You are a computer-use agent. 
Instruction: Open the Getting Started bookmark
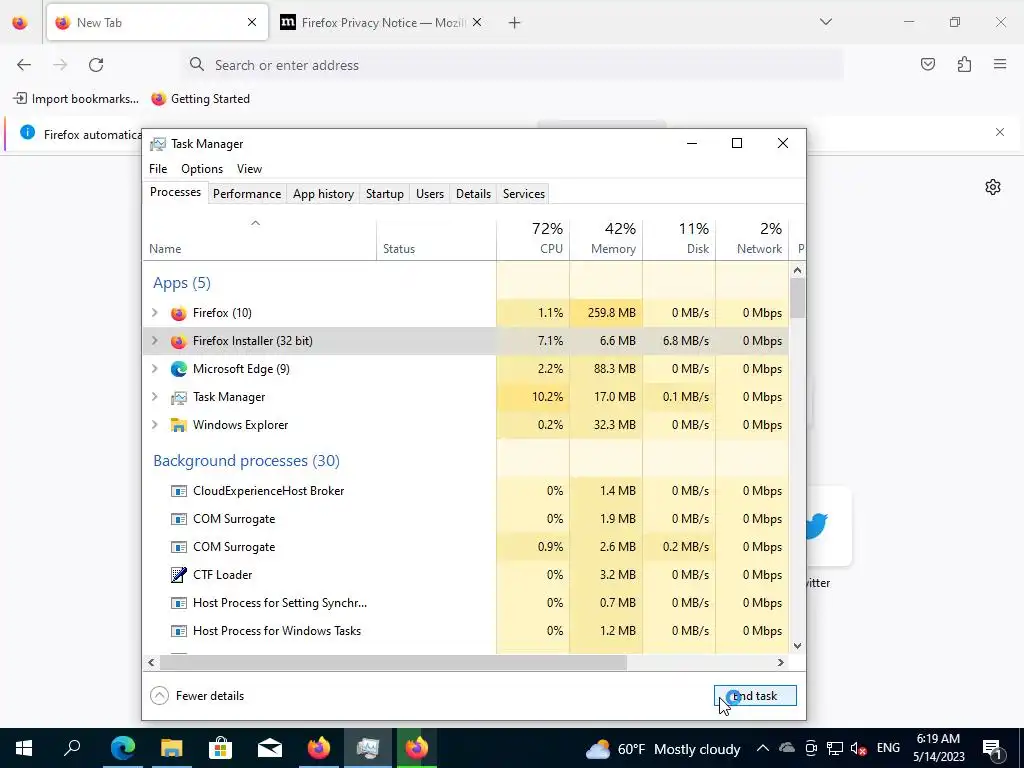200,99
